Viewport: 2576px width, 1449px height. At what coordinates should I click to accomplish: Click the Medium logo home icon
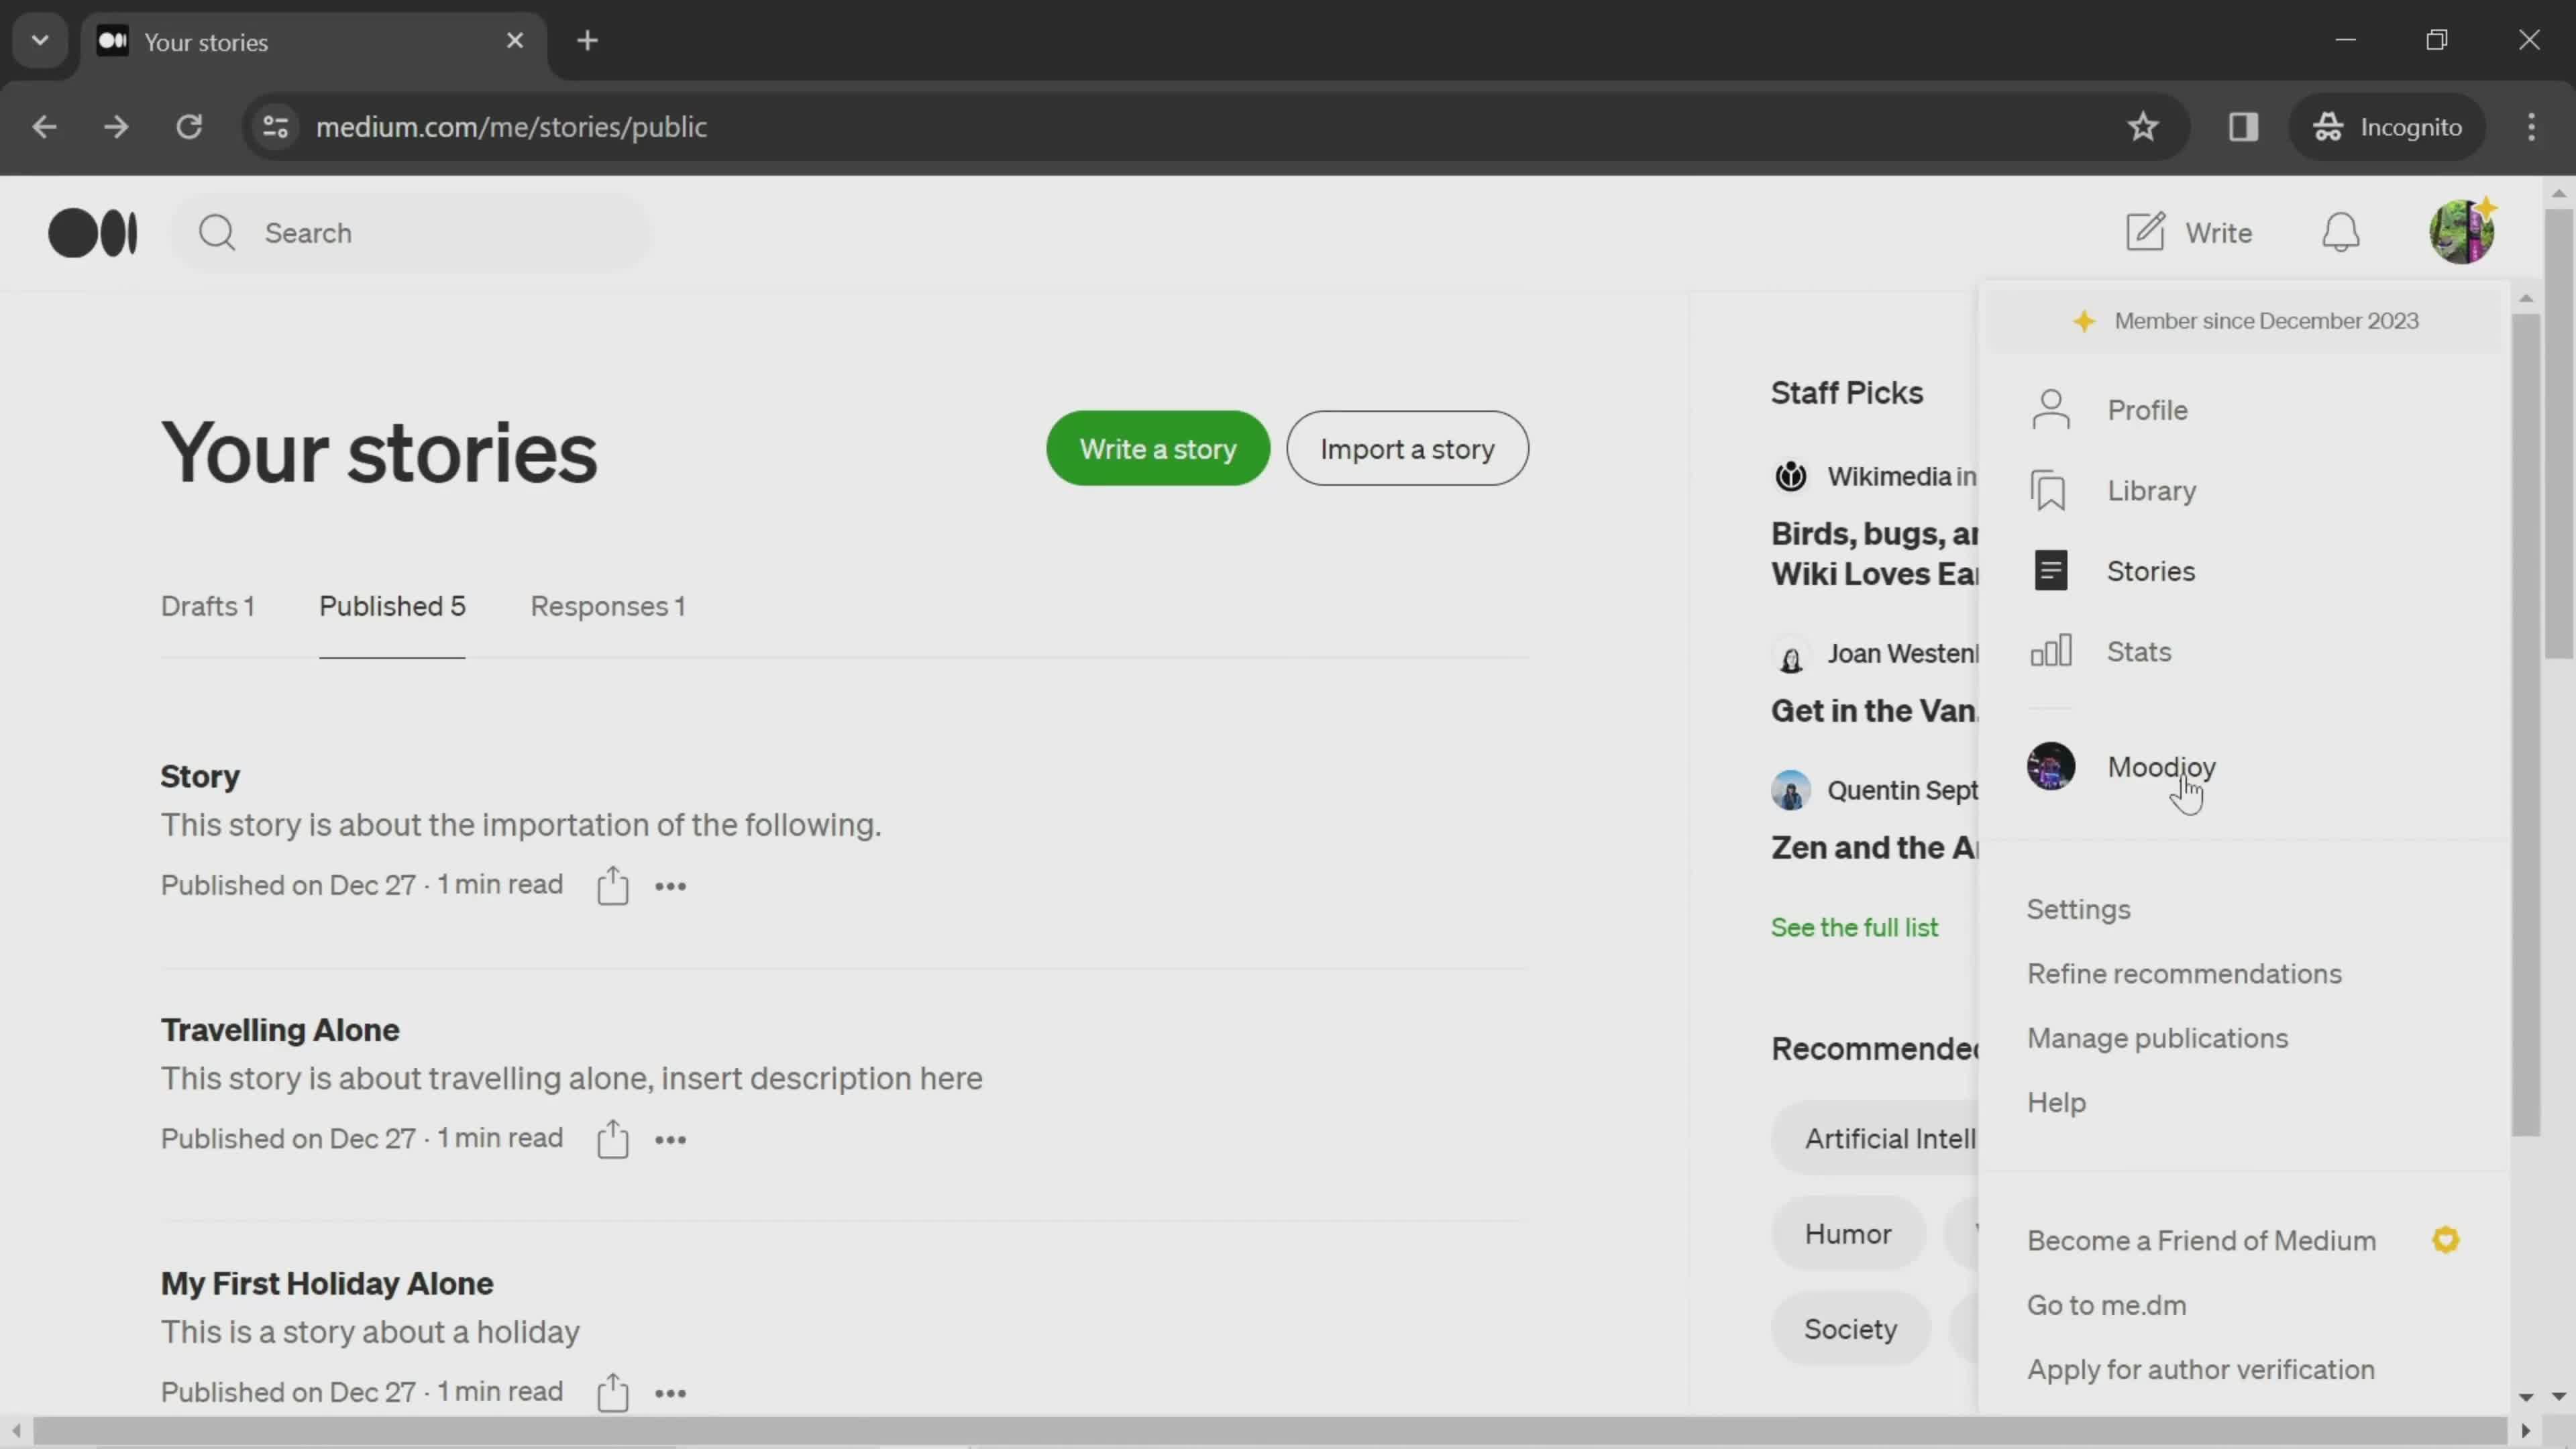[92, 231]
